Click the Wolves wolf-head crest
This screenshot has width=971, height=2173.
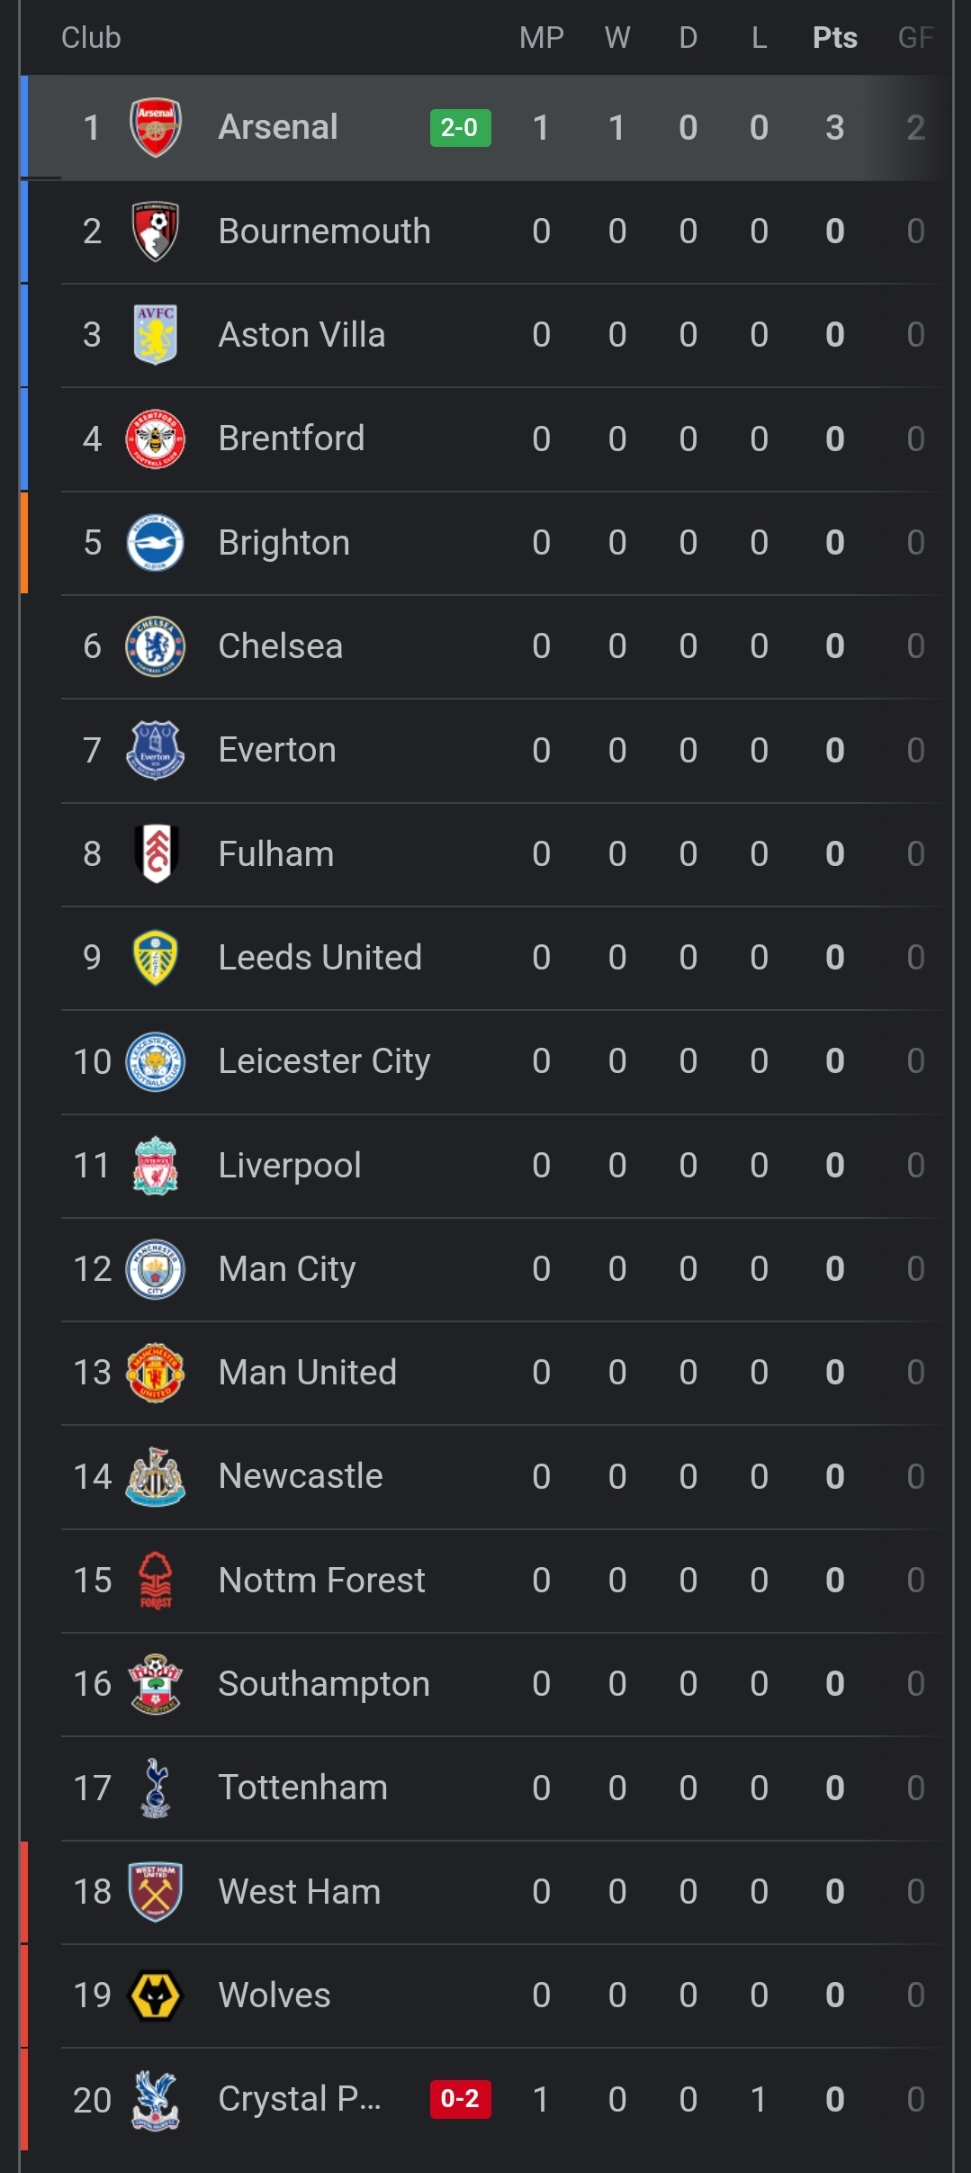[x=155, y=1995]
